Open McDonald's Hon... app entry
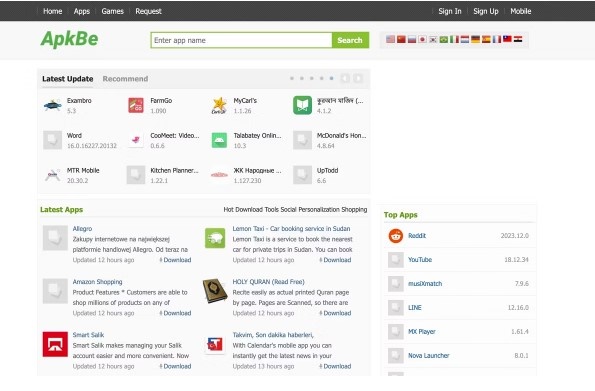This screenshot has height=391, width=595. (342, 136)
